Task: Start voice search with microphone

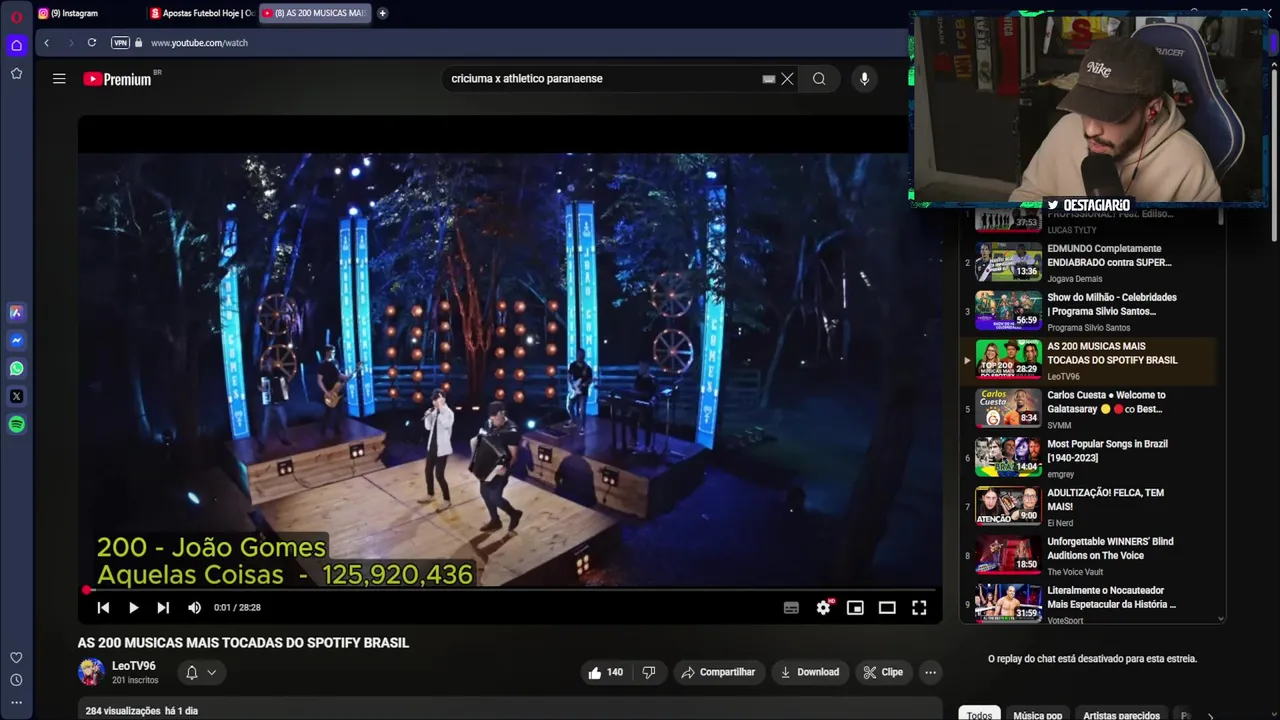Action: 865,79
